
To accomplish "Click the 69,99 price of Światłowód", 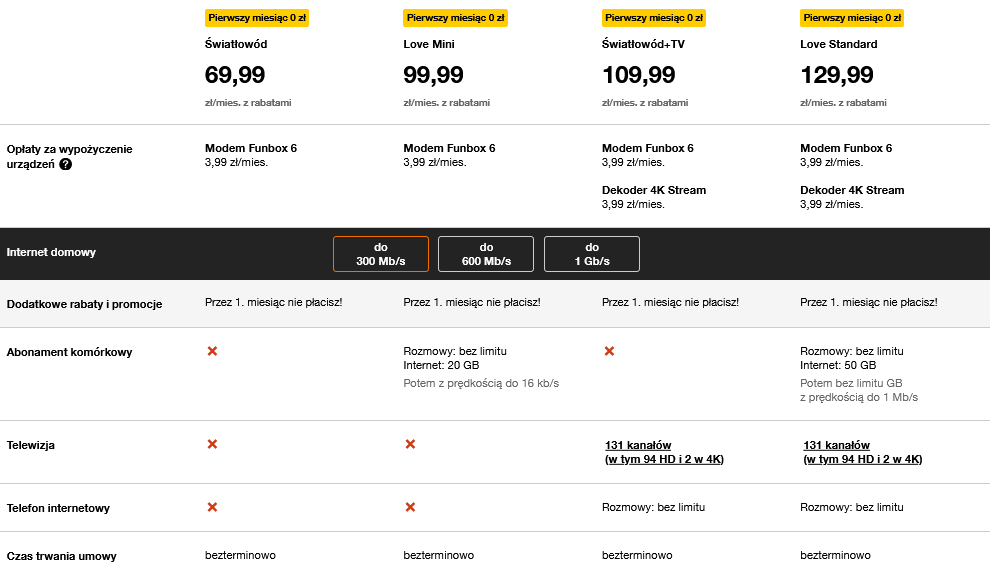I will pyautogui.click(x=235, y=75).
